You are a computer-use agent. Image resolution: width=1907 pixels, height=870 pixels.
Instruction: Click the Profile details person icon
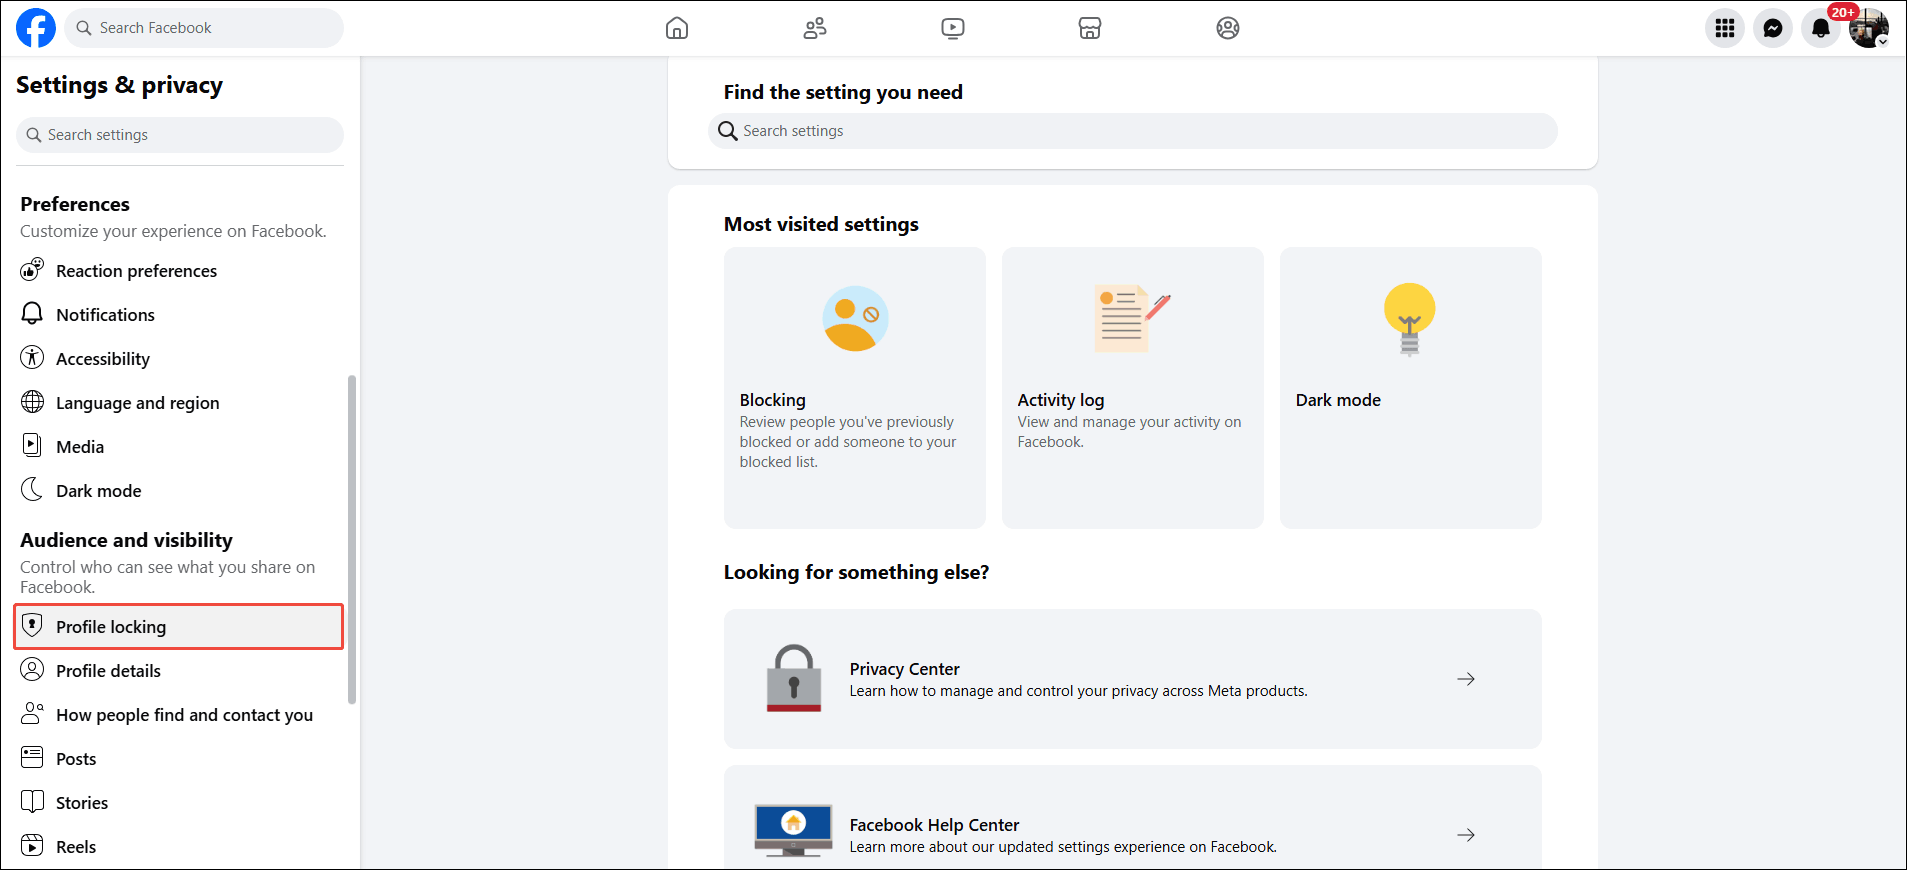32,669
